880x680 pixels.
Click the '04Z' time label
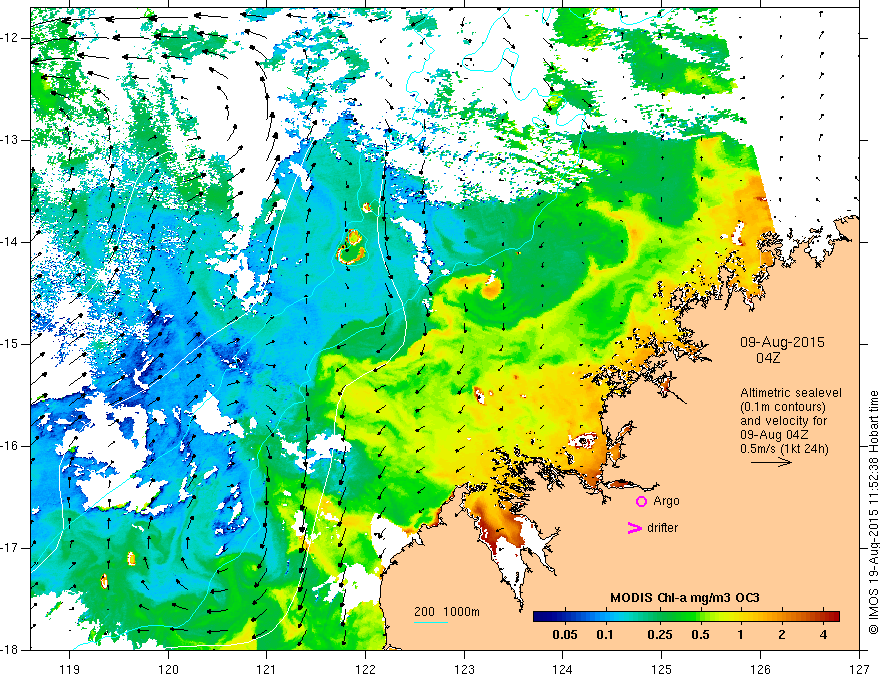pos(768,358)
